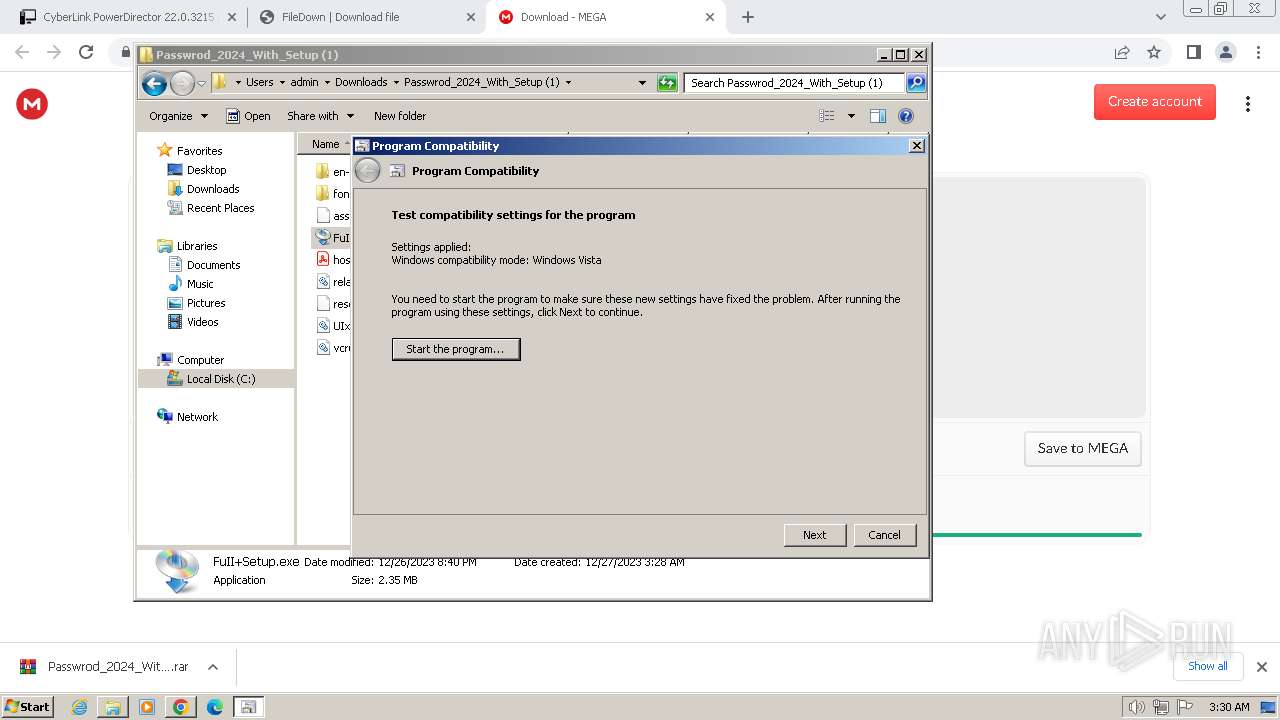Screen dimensions: 1280x720
Task: Launch Internet Explorer from taskbar
Action: 80,707
